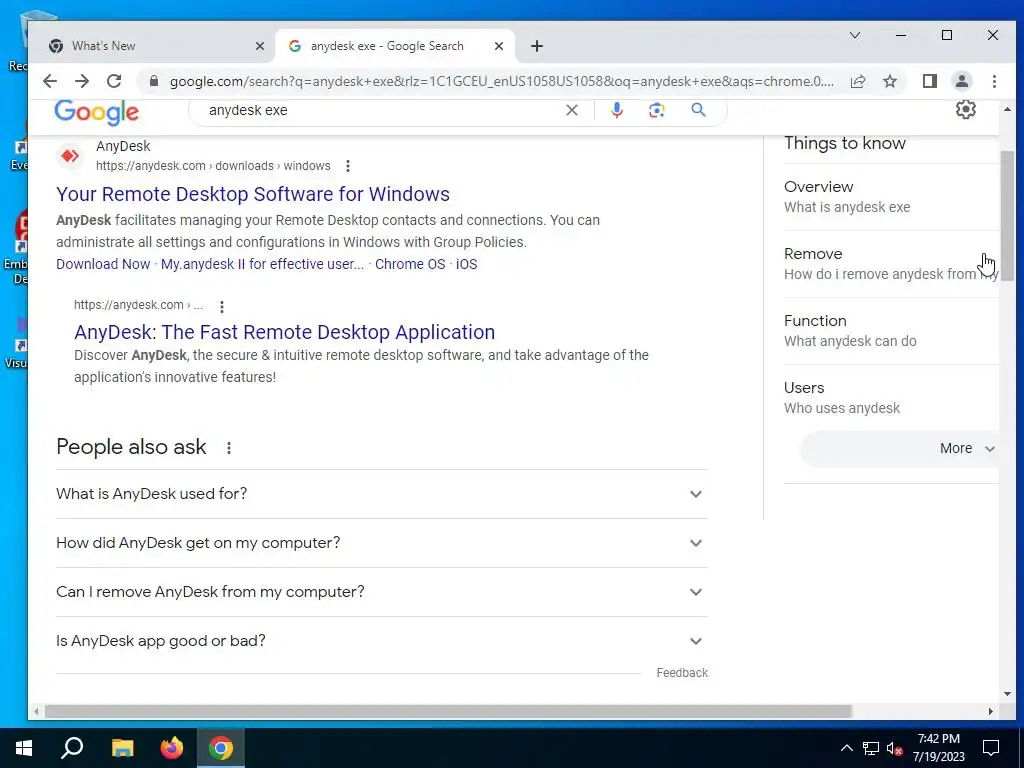Open AnyDesk: The Fast Remote Desktop Application
1024x768 pixels.
point(284,332)
